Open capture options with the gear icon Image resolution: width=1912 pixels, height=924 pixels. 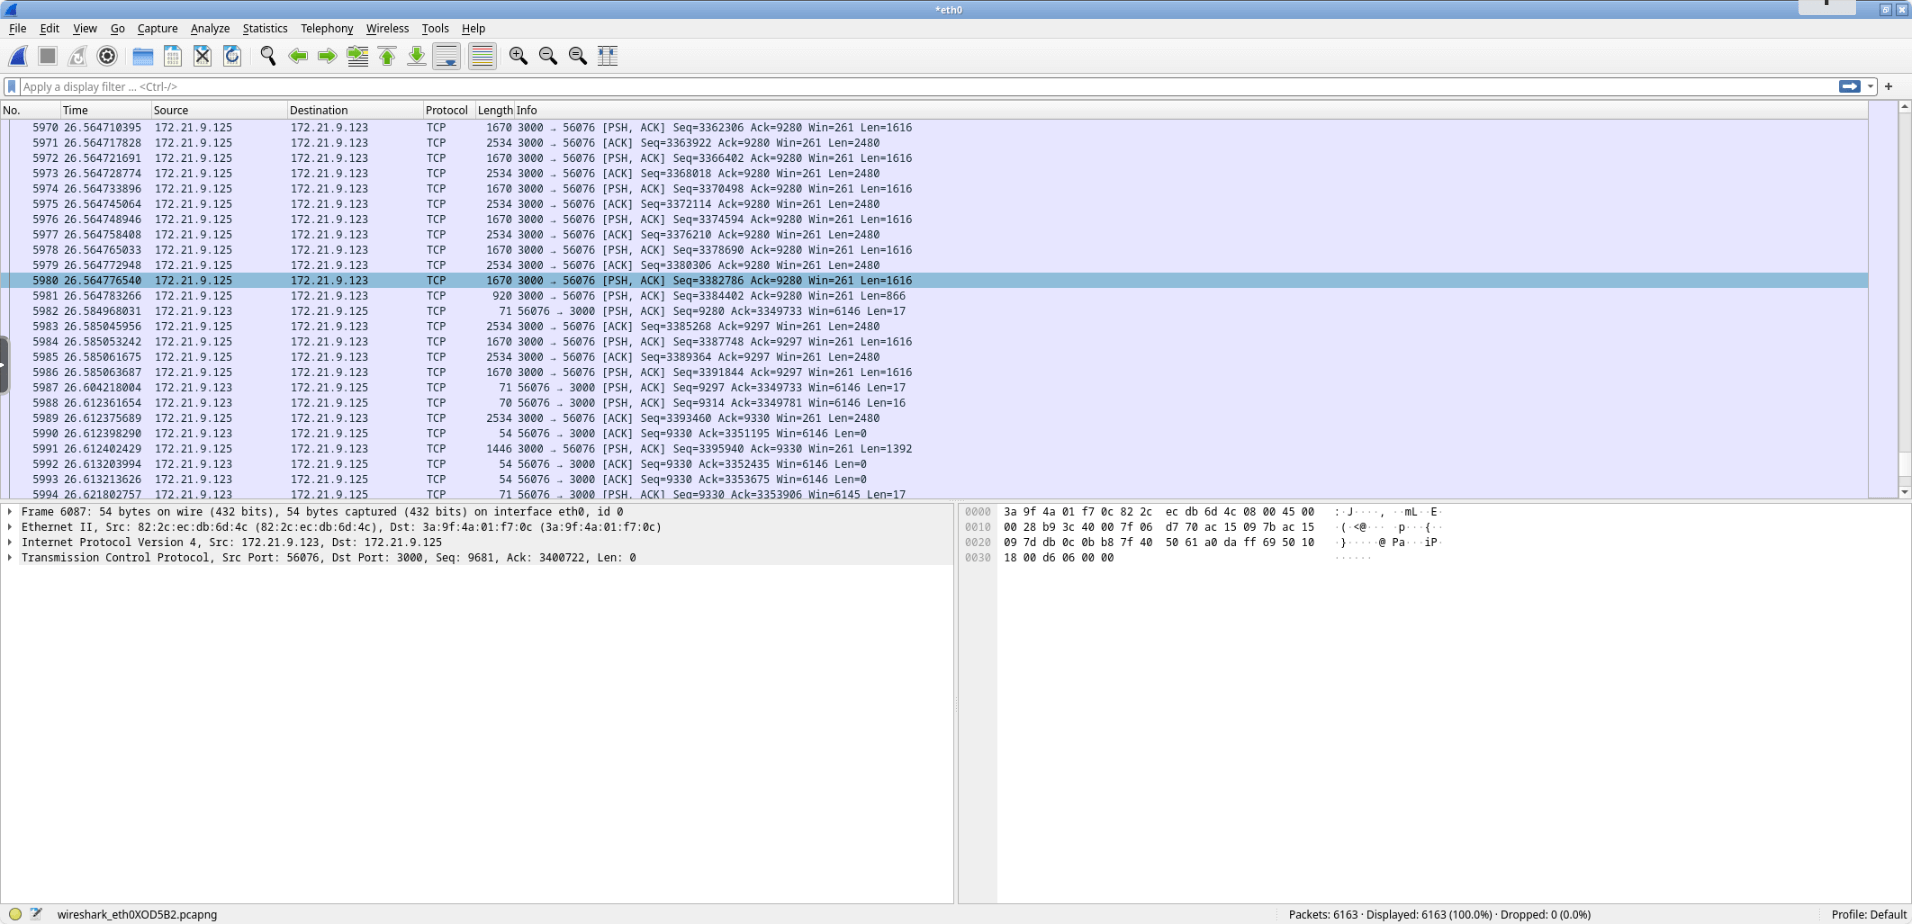click(106, 55)
